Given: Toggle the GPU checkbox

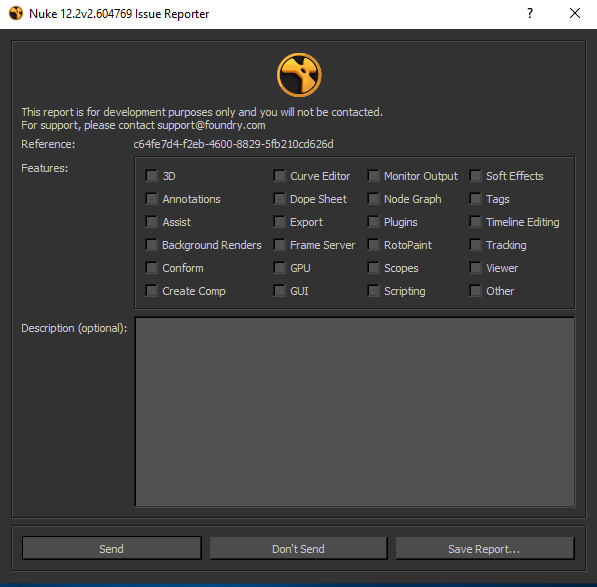Looking at the screenshot, I should coord(279,268).
